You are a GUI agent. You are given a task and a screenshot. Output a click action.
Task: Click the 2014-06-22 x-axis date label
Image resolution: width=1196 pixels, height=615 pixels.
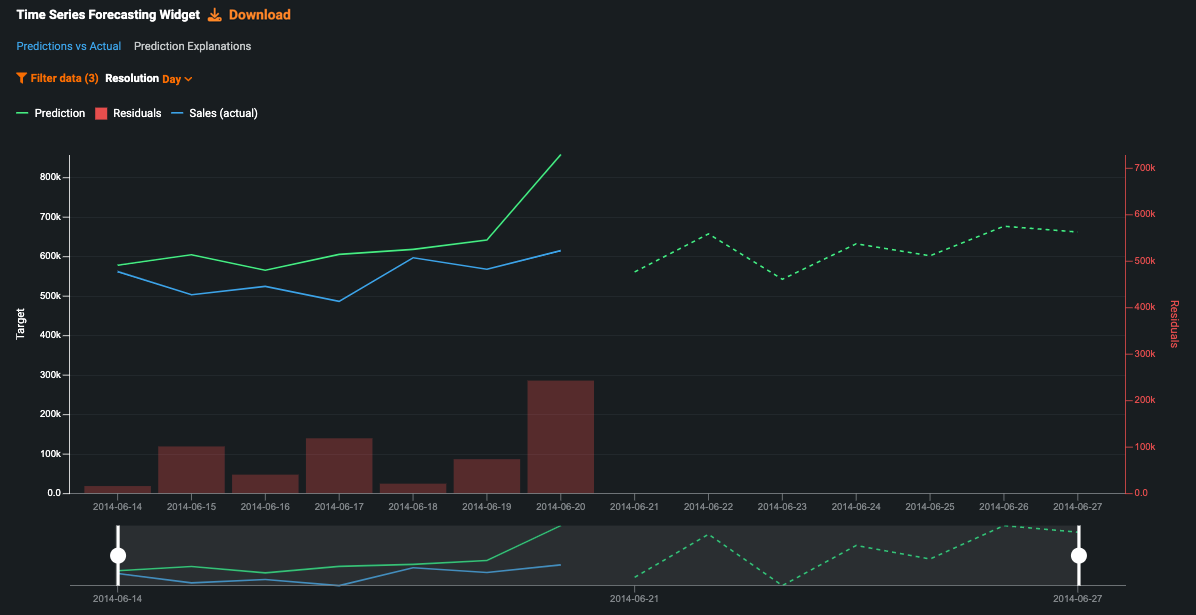708,507
